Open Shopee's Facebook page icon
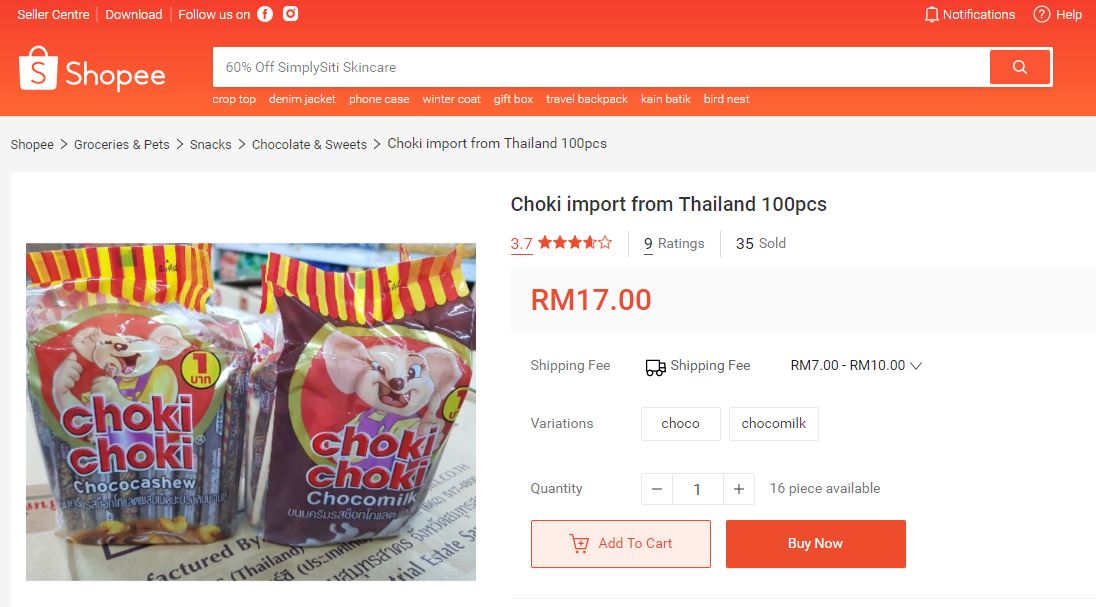Viewport: 1096px width, 607px height. coord(265,14)
